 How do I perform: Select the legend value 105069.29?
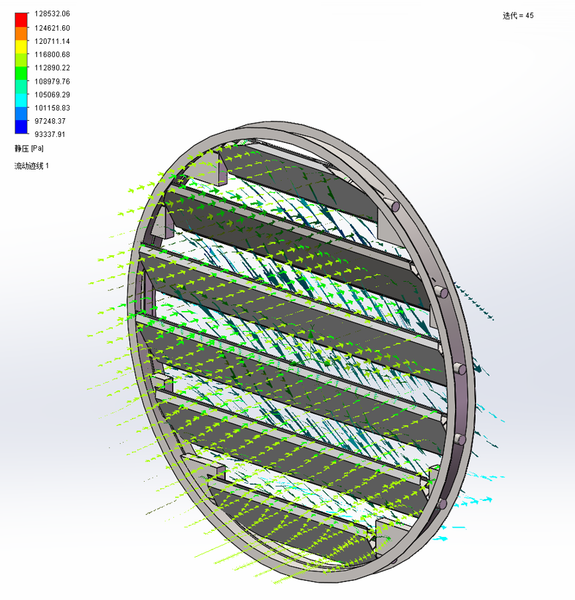(x=52, y=95)
